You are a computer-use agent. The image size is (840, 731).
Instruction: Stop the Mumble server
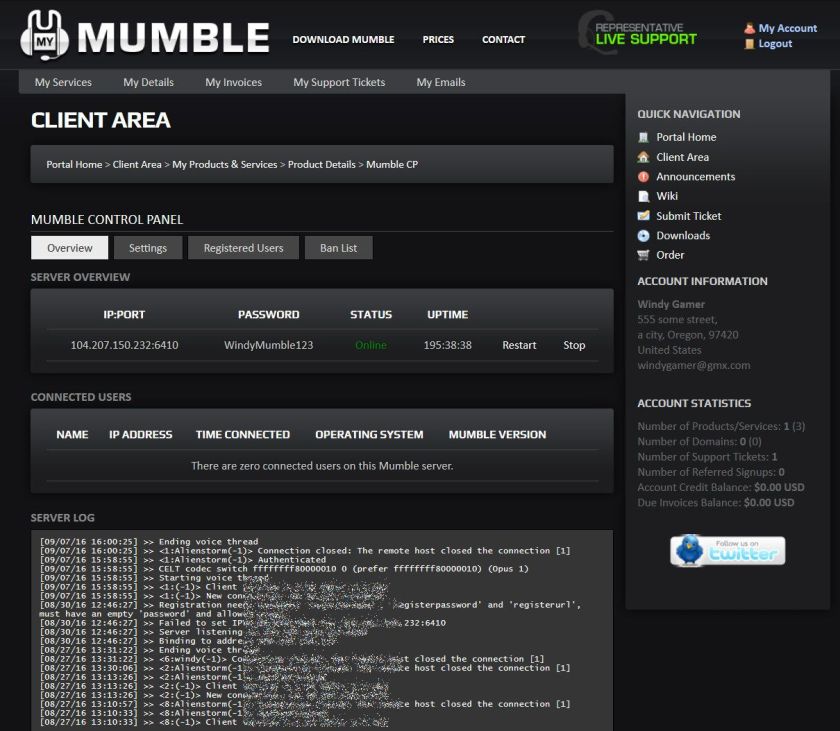pyautogui.click(x=574, y=345)
